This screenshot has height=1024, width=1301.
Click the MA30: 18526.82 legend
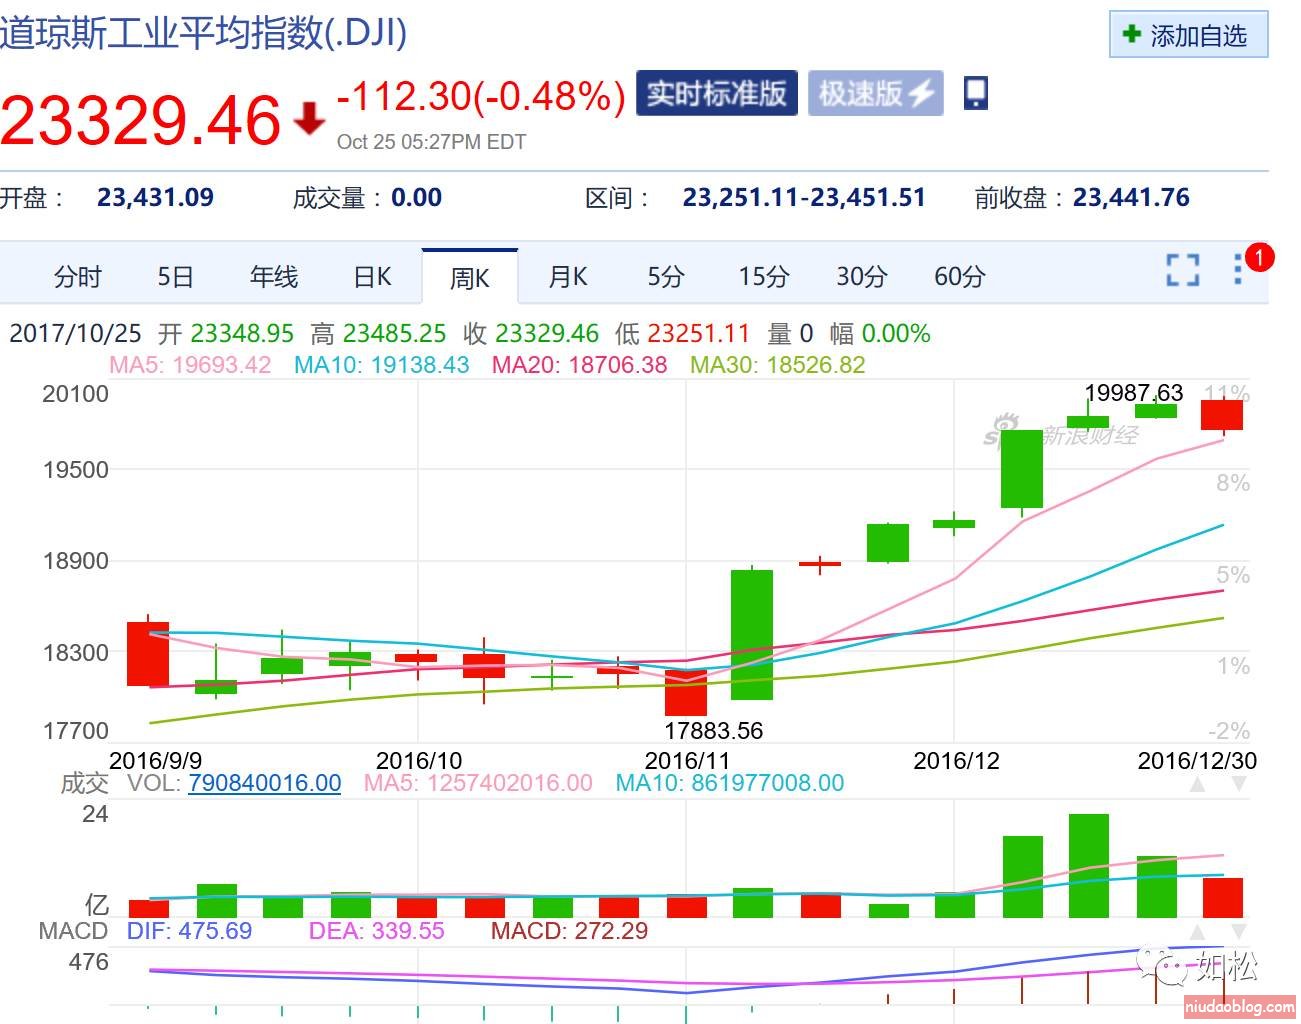point(777,364)
